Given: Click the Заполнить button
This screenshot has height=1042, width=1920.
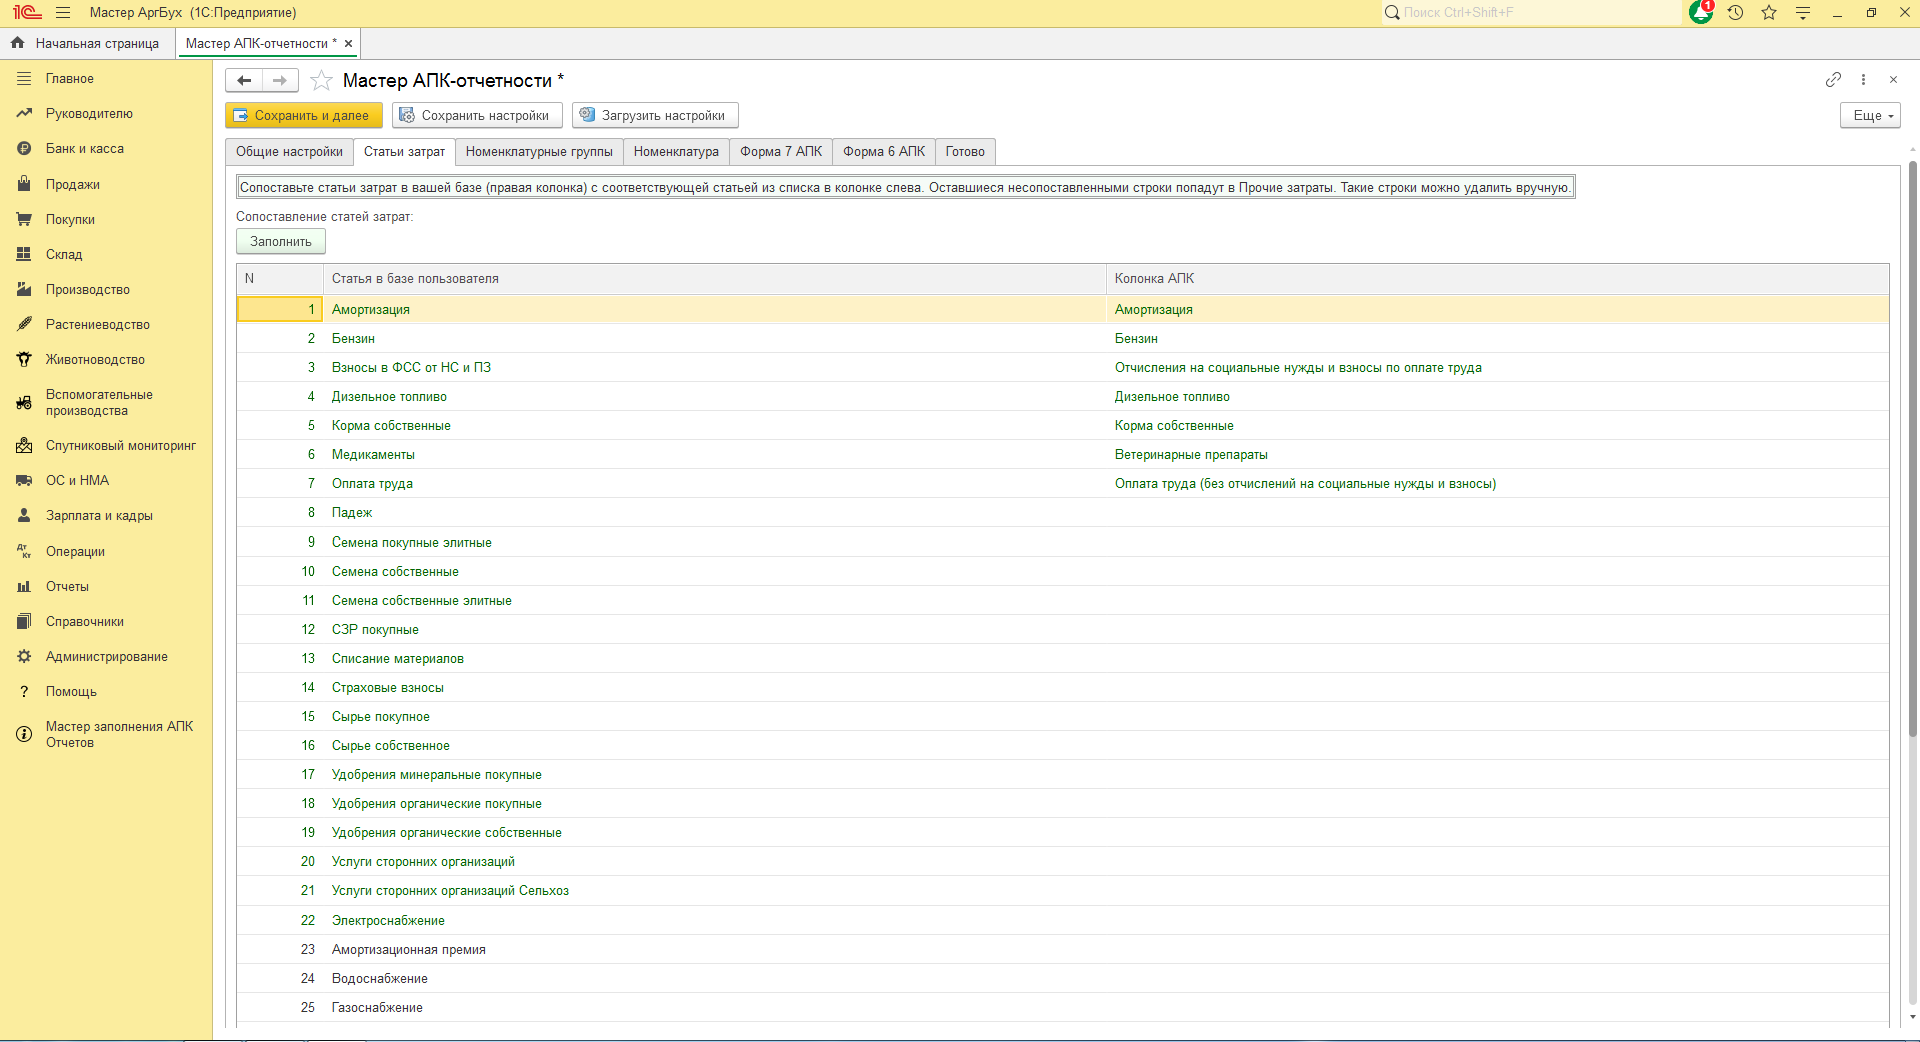Looking at the screenshot, I should [281, 241].
